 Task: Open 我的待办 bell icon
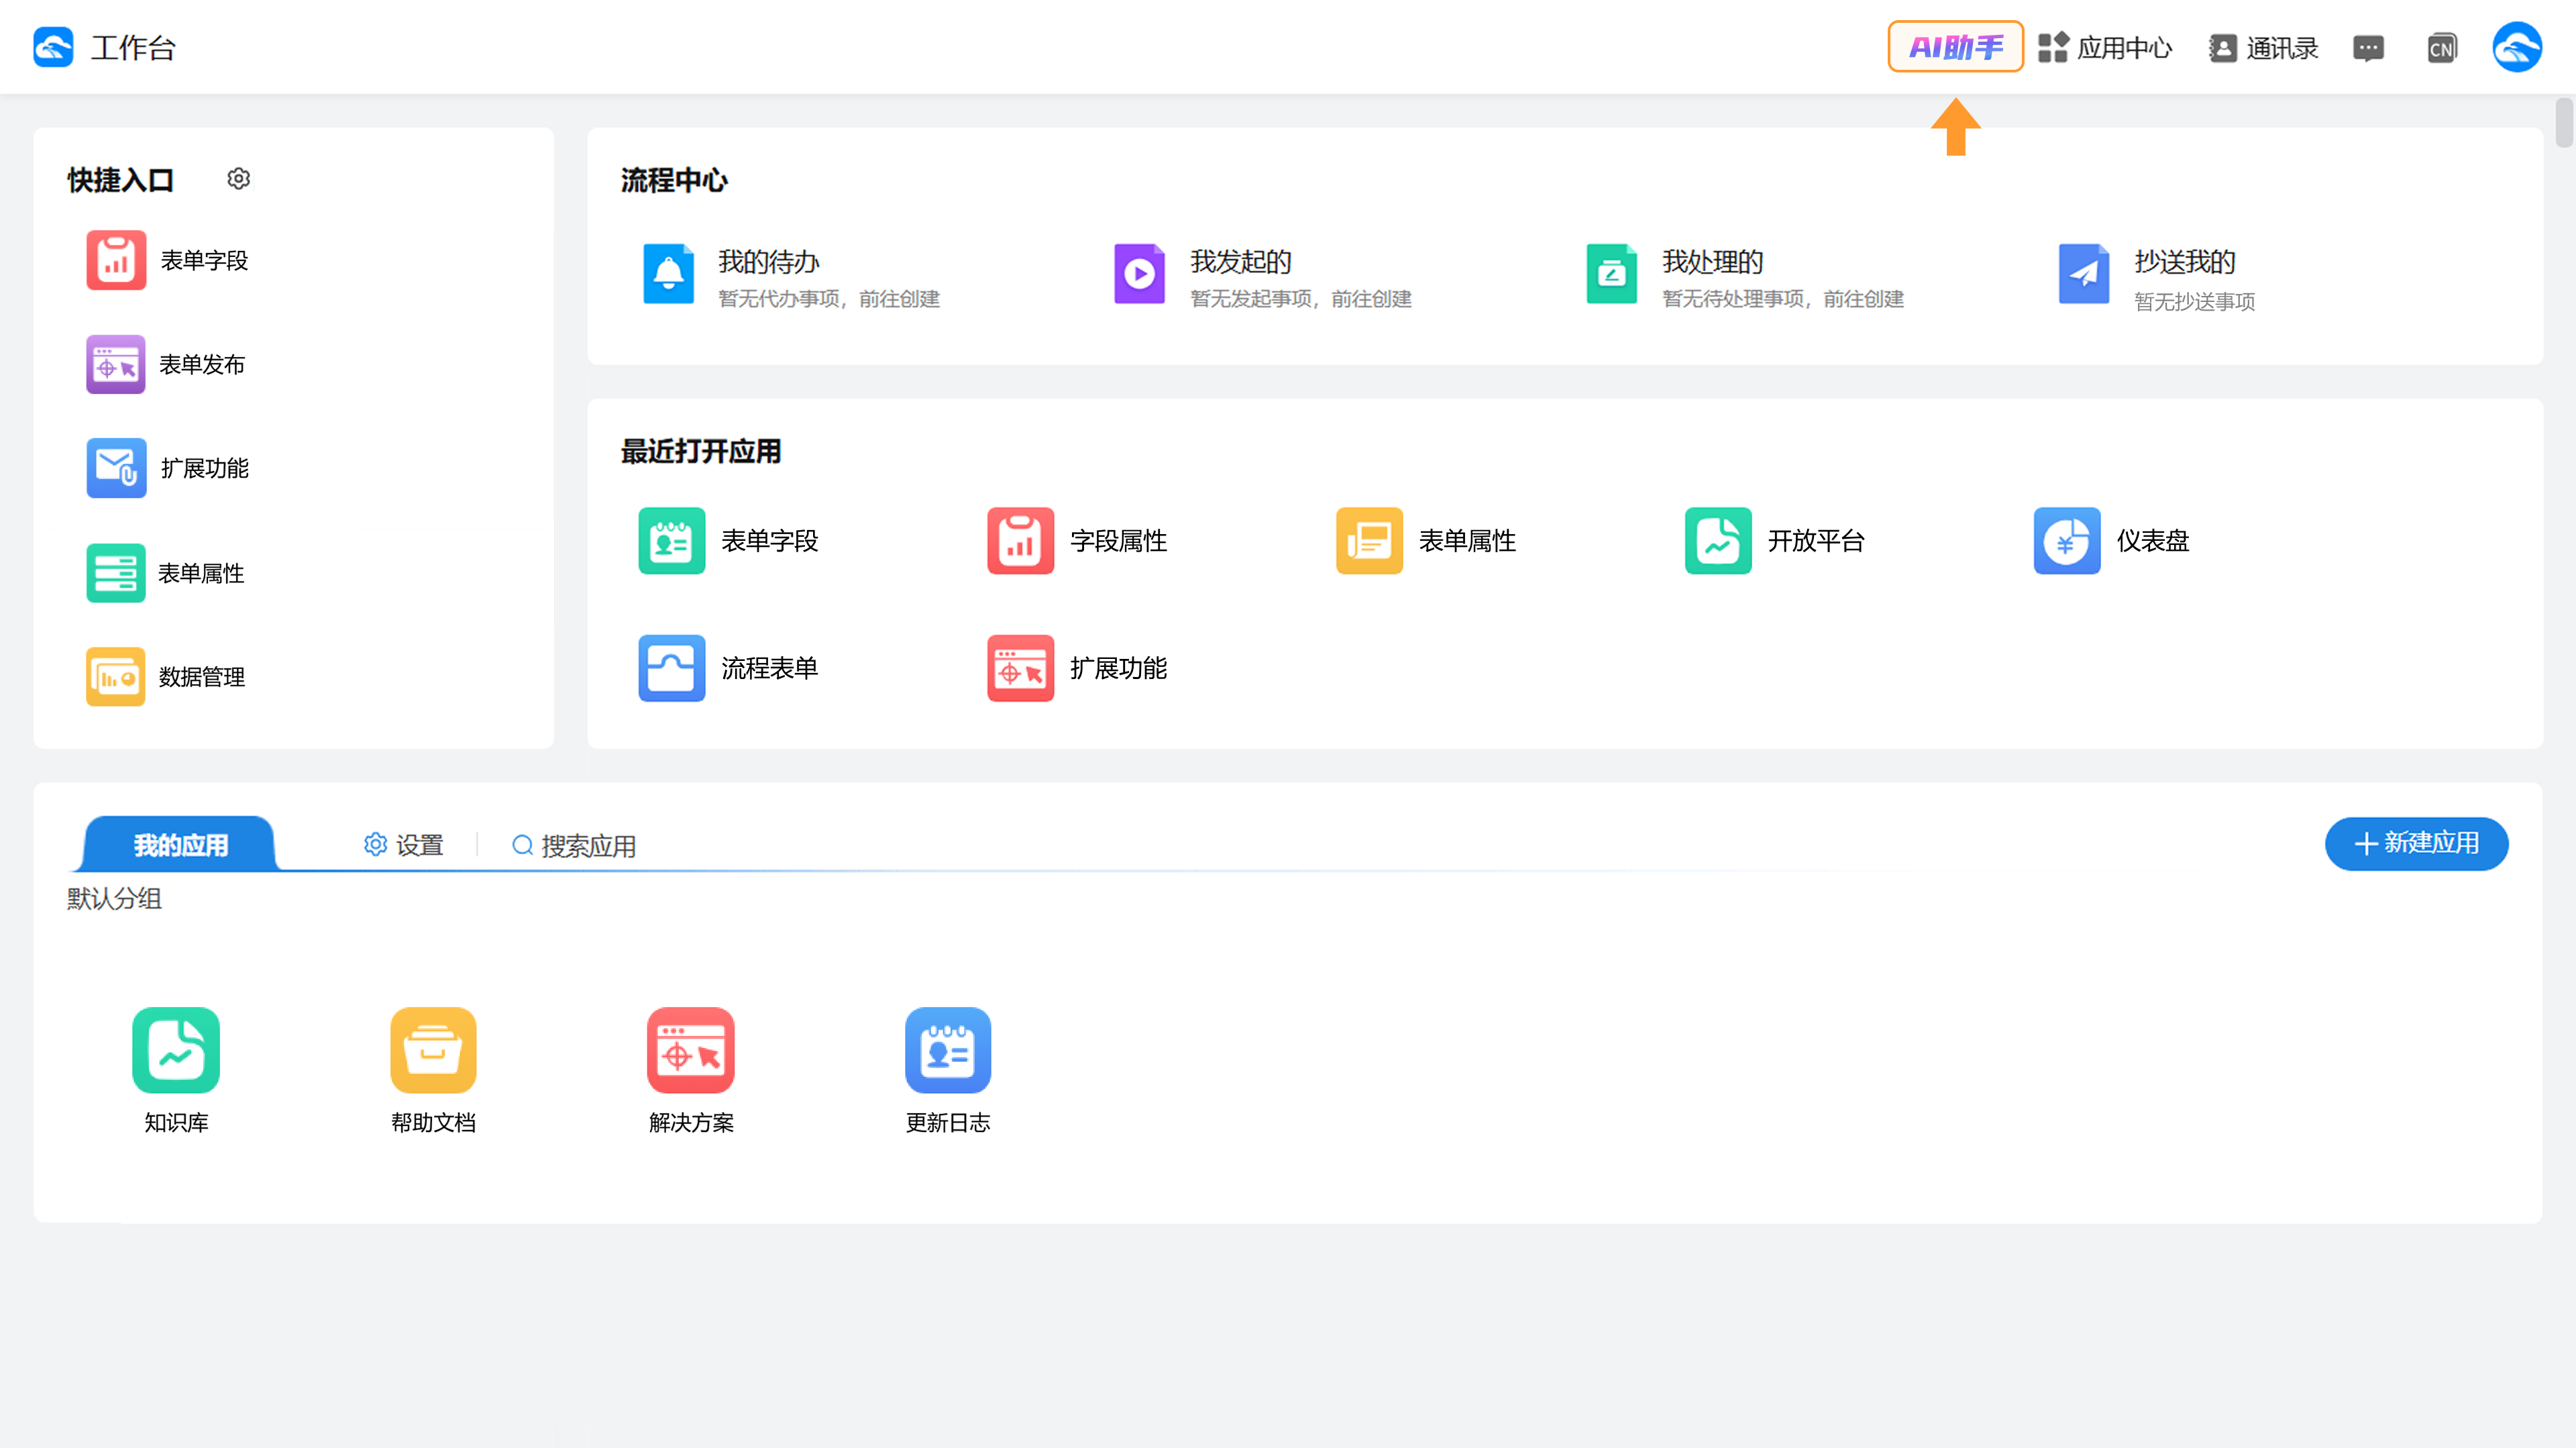668,273
